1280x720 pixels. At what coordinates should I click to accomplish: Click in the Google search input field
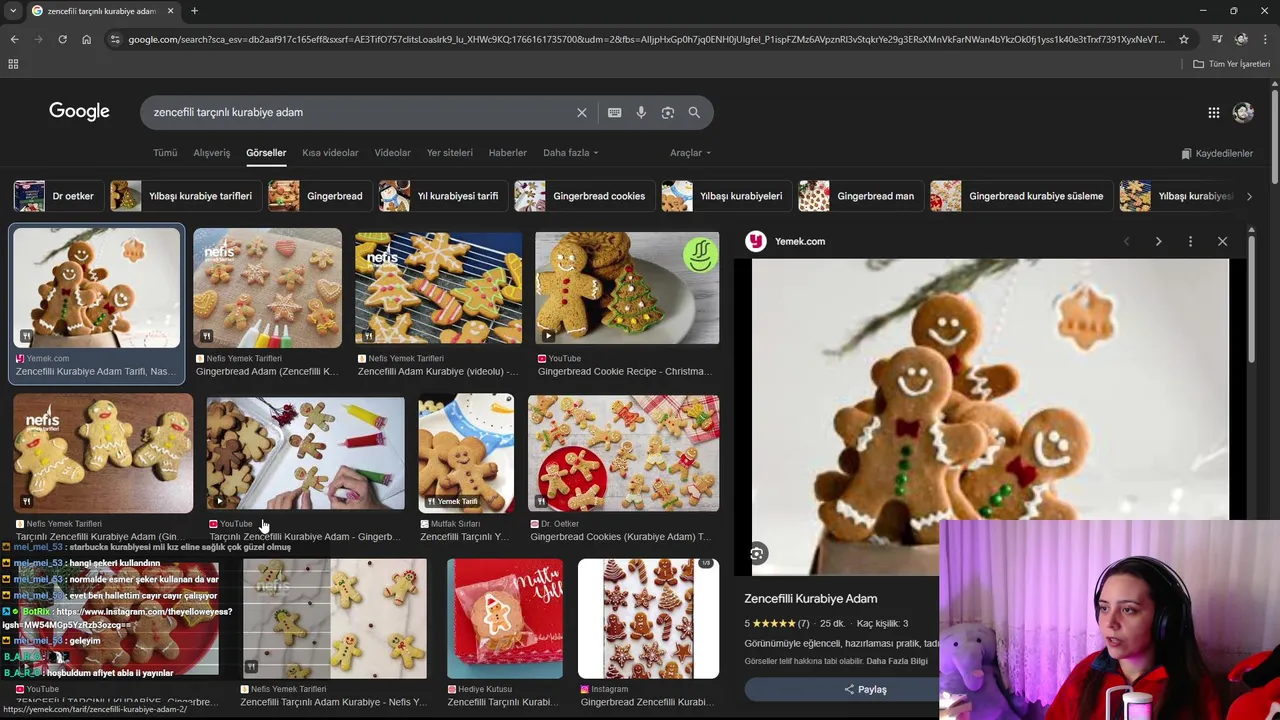pyautogui.click(x=360, y=113)
